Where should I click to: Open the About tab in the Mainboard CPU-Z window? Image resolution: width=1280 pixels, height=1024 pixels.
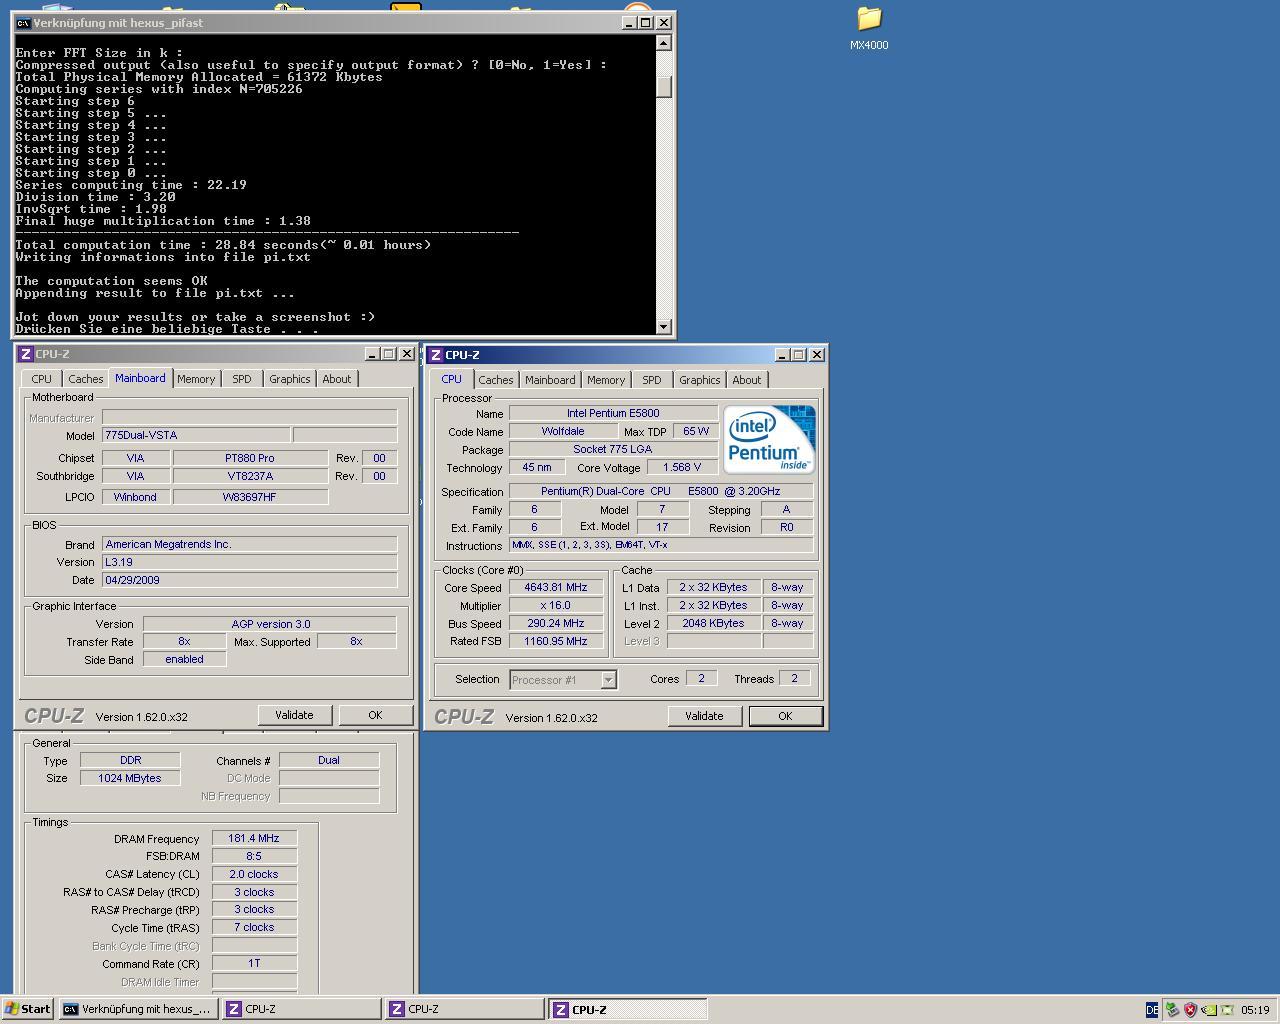tap(337, 379)
